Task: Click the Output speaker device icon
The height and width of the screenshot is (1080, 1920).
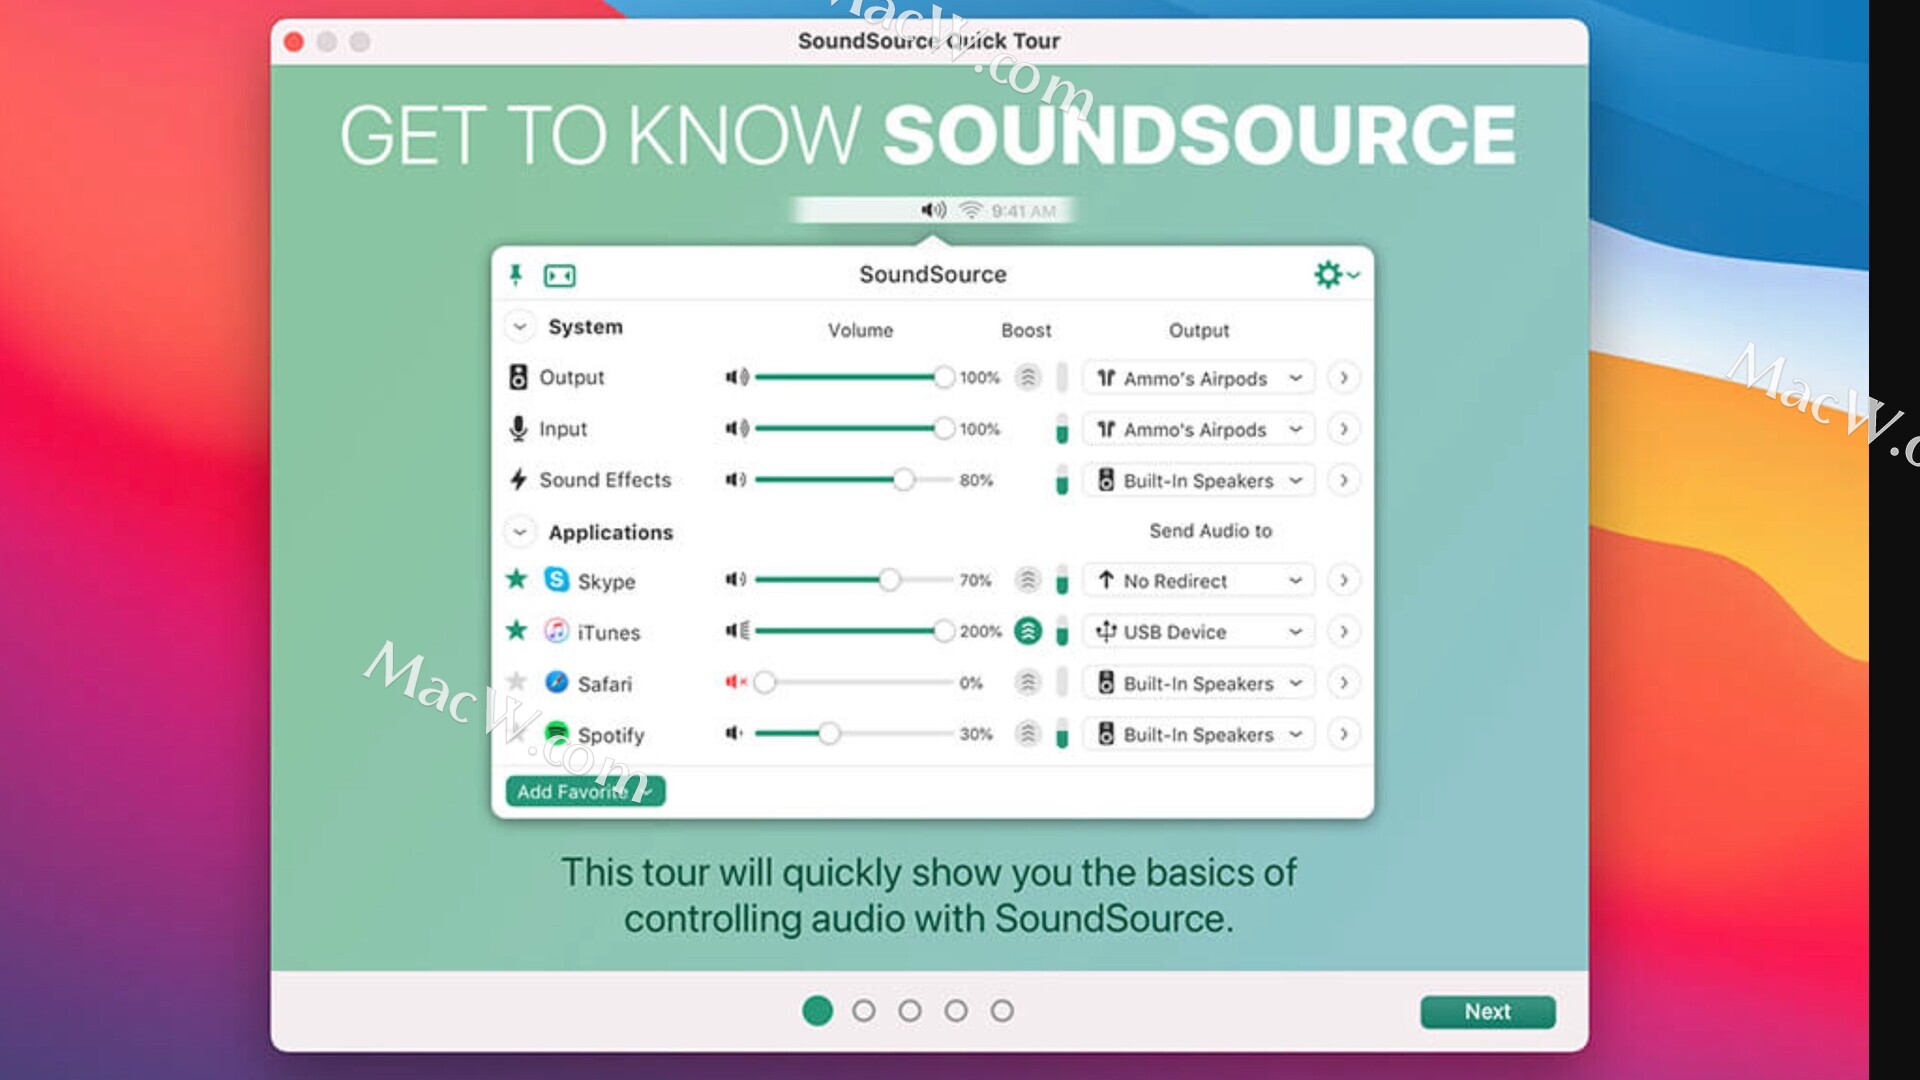Action: [x=518, y=377]
